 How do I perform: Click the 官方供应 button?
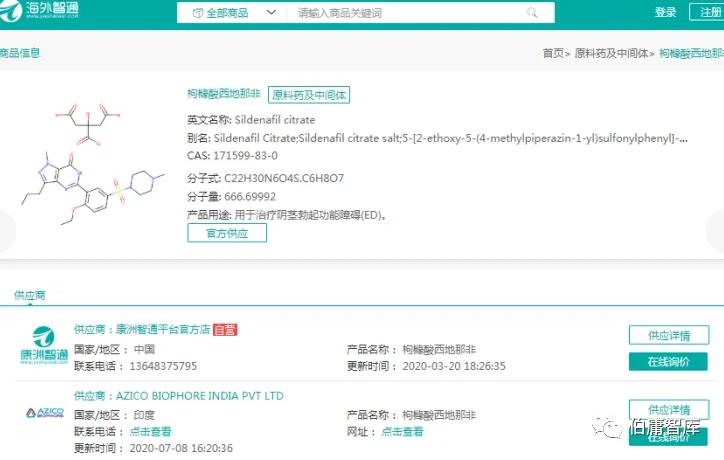click(227, 233)
